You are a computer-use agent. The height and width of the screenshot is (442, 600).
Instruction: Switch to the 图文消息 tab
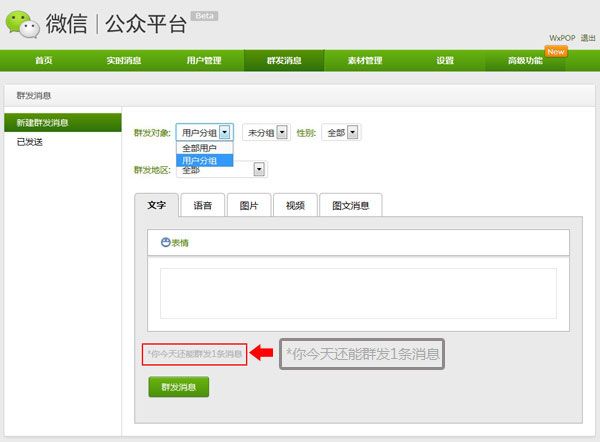(x=351, y=206)
